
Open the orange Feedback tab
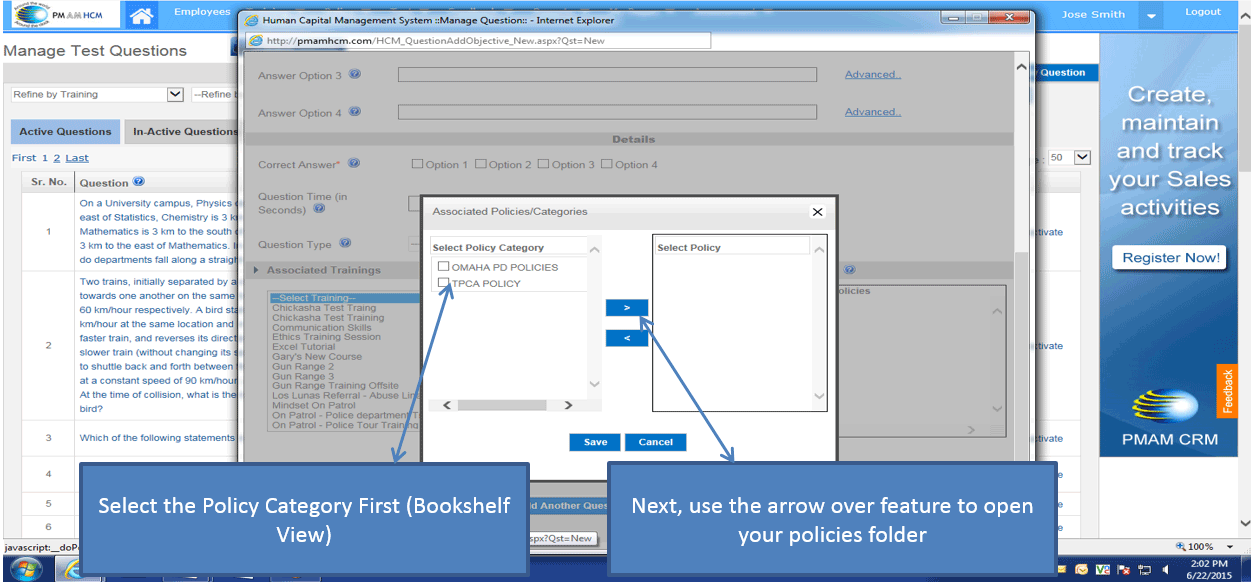point(1227,392)
